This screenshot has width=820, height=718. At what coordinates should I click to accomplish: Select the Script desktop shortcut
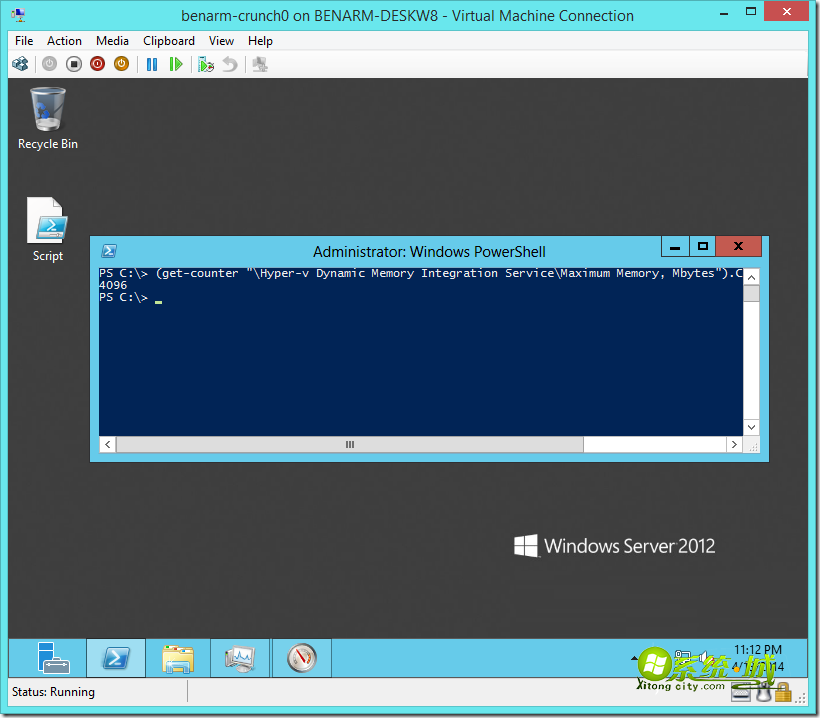point(47,229)
